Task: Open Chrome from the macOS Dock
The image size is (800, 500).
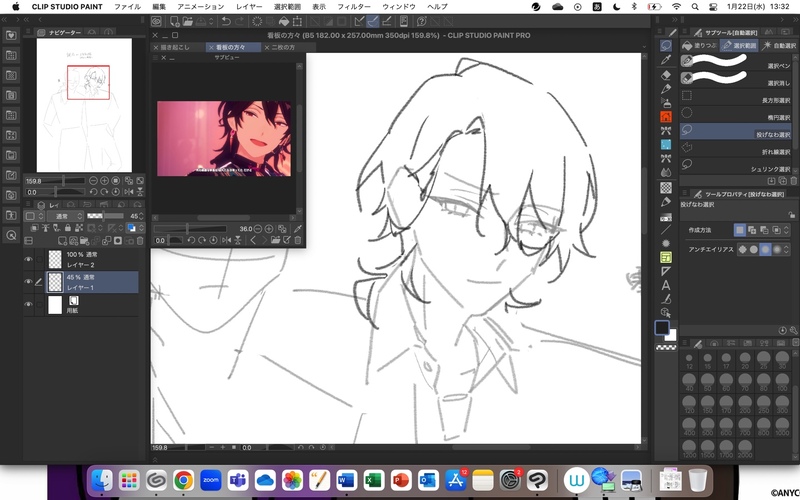Action: click(x=184, y=480)
